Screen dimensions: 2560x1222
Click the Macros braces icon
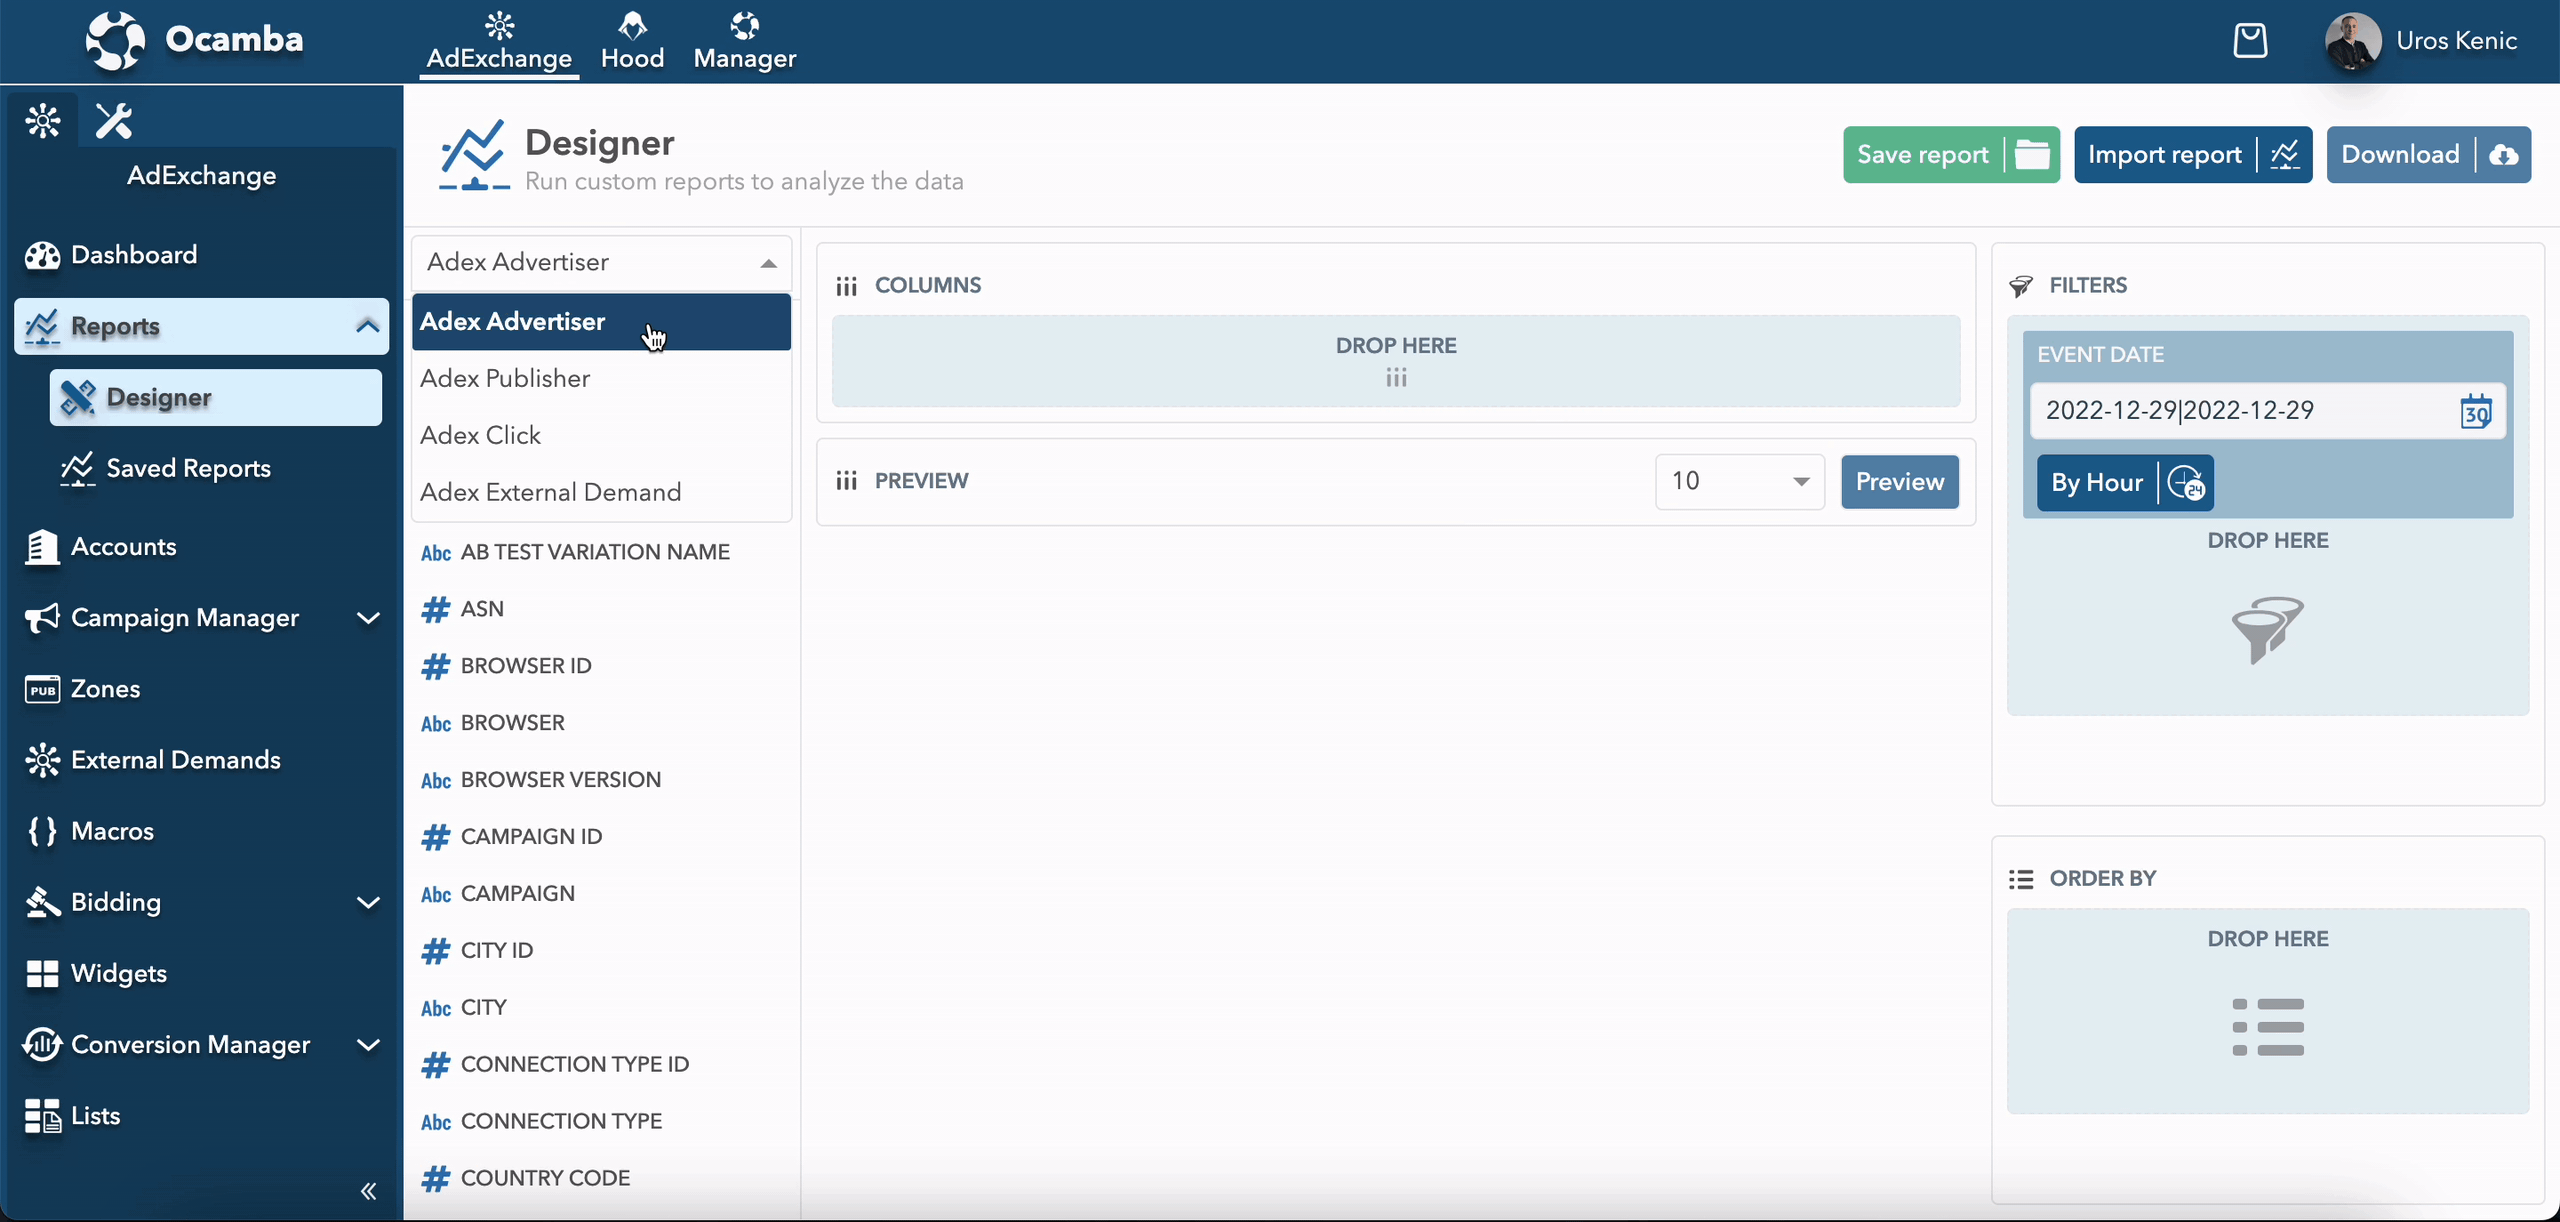(x=42, y=831)
